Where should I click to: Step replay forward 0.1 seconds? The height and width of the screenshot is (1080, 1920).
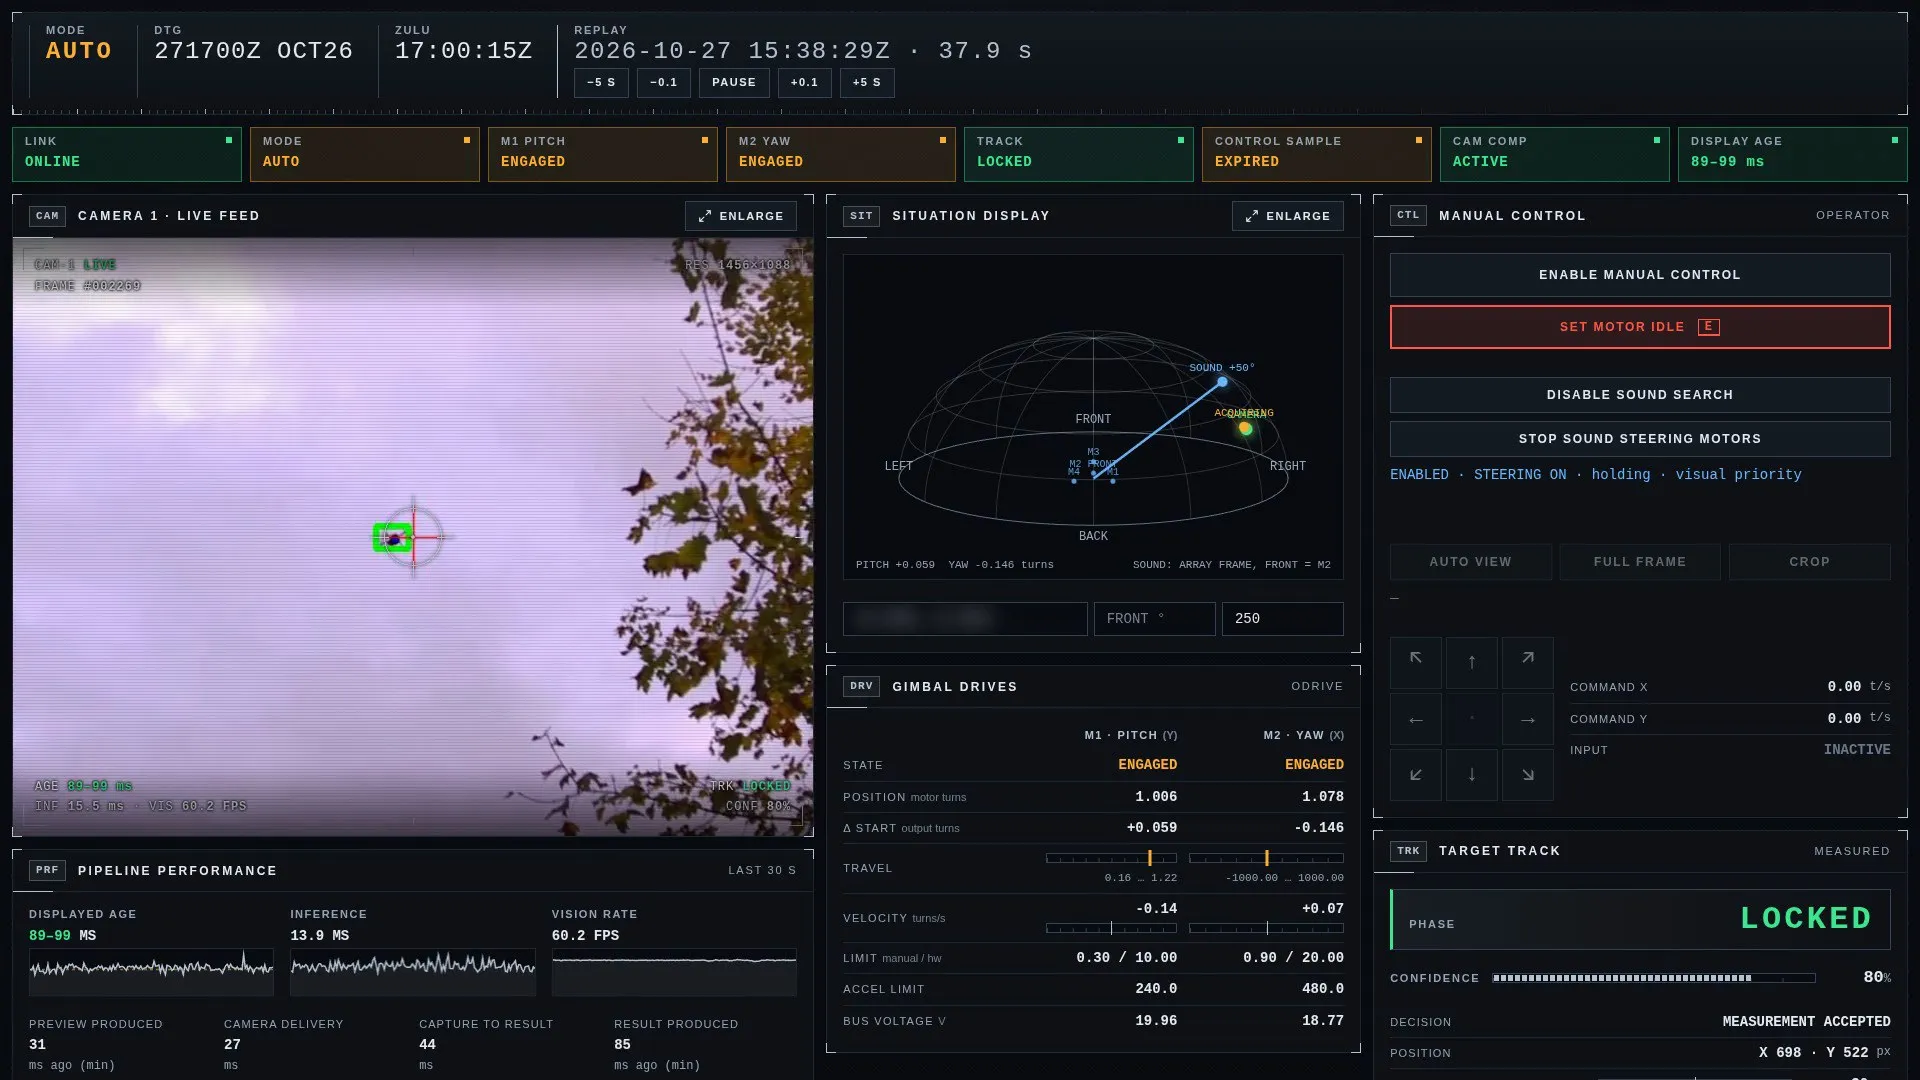pyautogui.click(x=805, y=83)
